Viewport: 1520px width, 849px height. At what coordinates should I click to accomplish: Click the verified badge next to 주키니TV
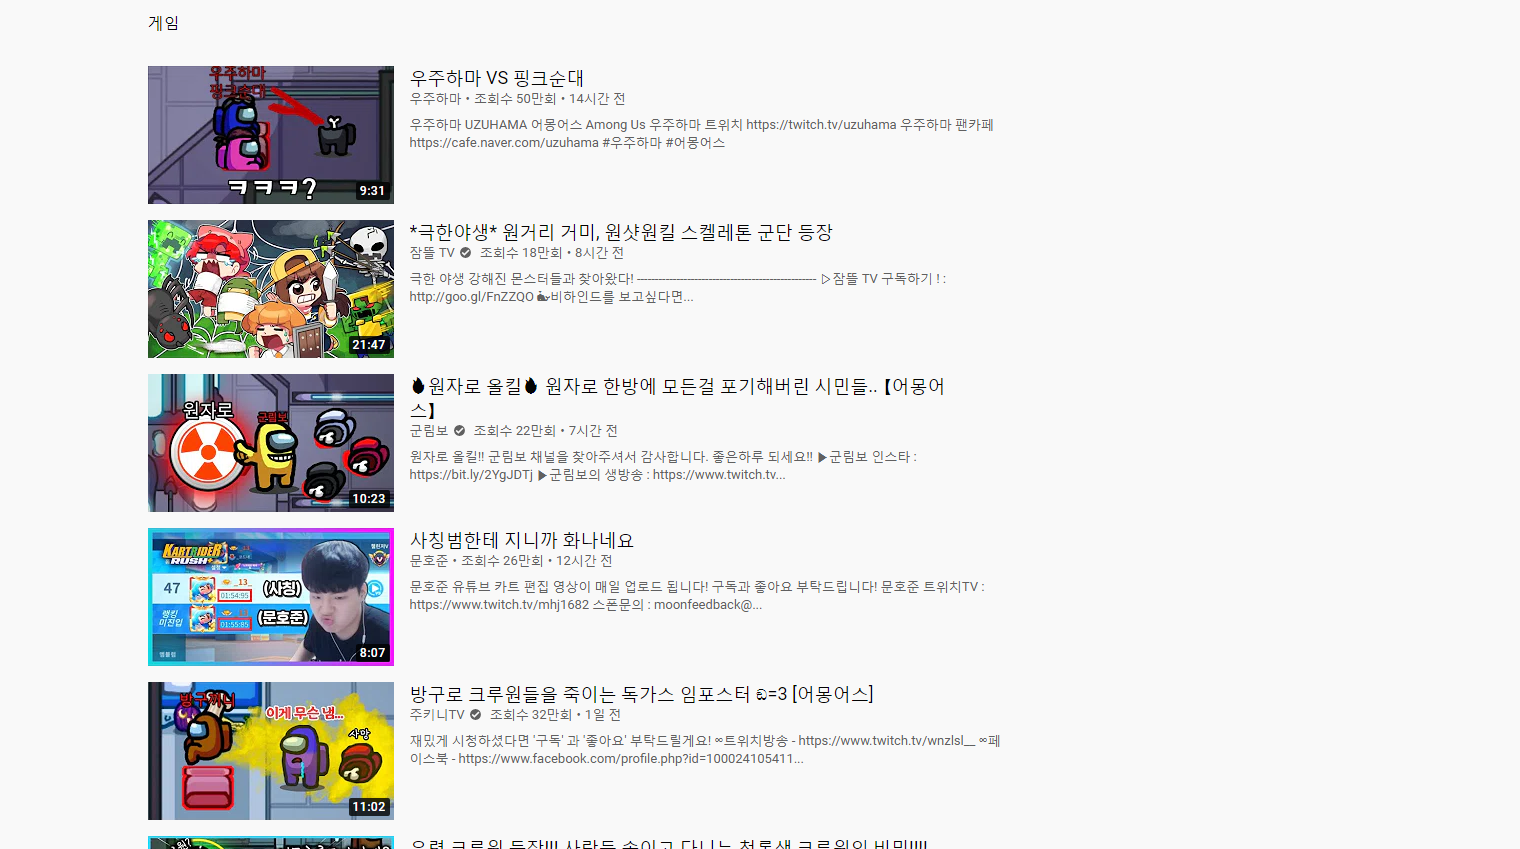[475, 715]
